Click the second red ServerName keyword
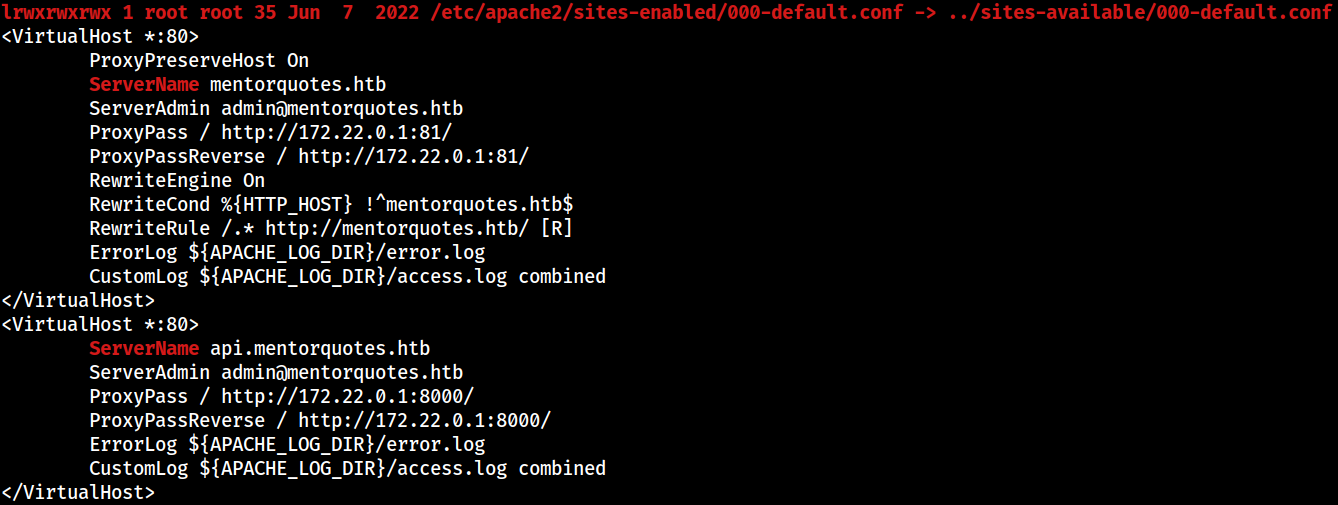Viewport: 1338px width, 505px height. coord(144,348)
